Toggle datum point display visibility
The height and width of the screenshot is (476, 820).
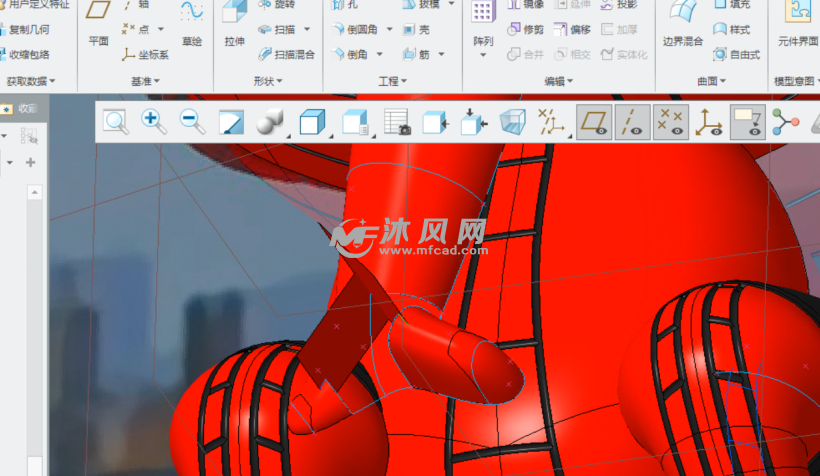tap(671, 122)
